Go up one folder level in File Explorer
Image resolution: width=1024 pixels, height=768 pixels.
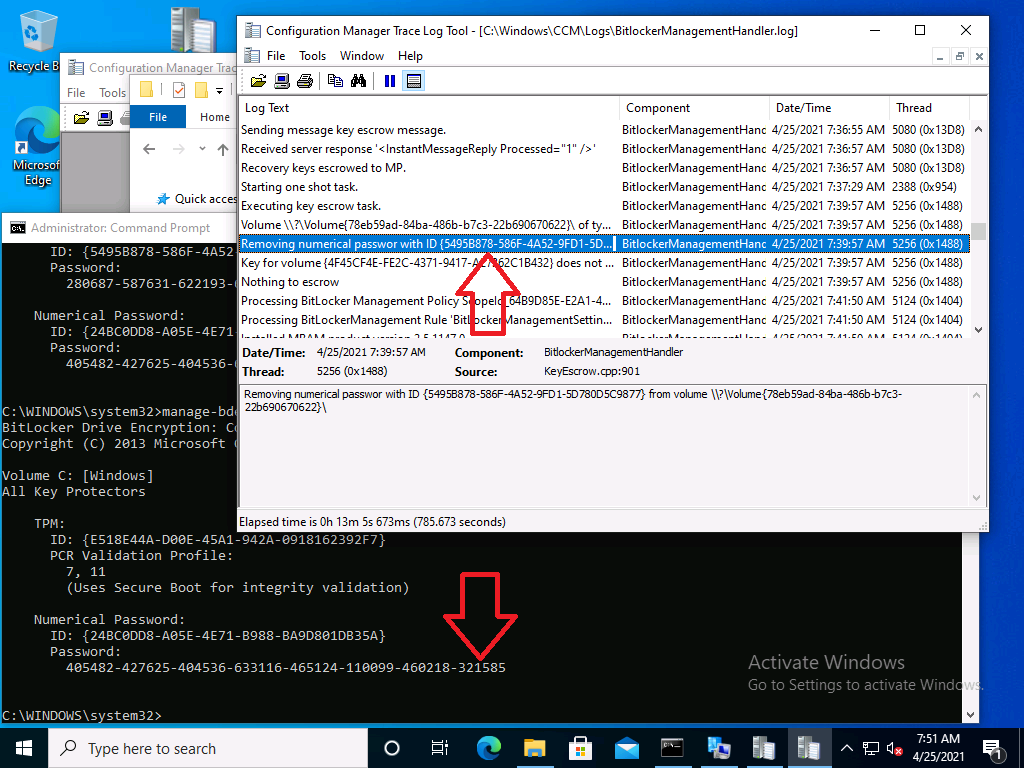coord(223,150)
